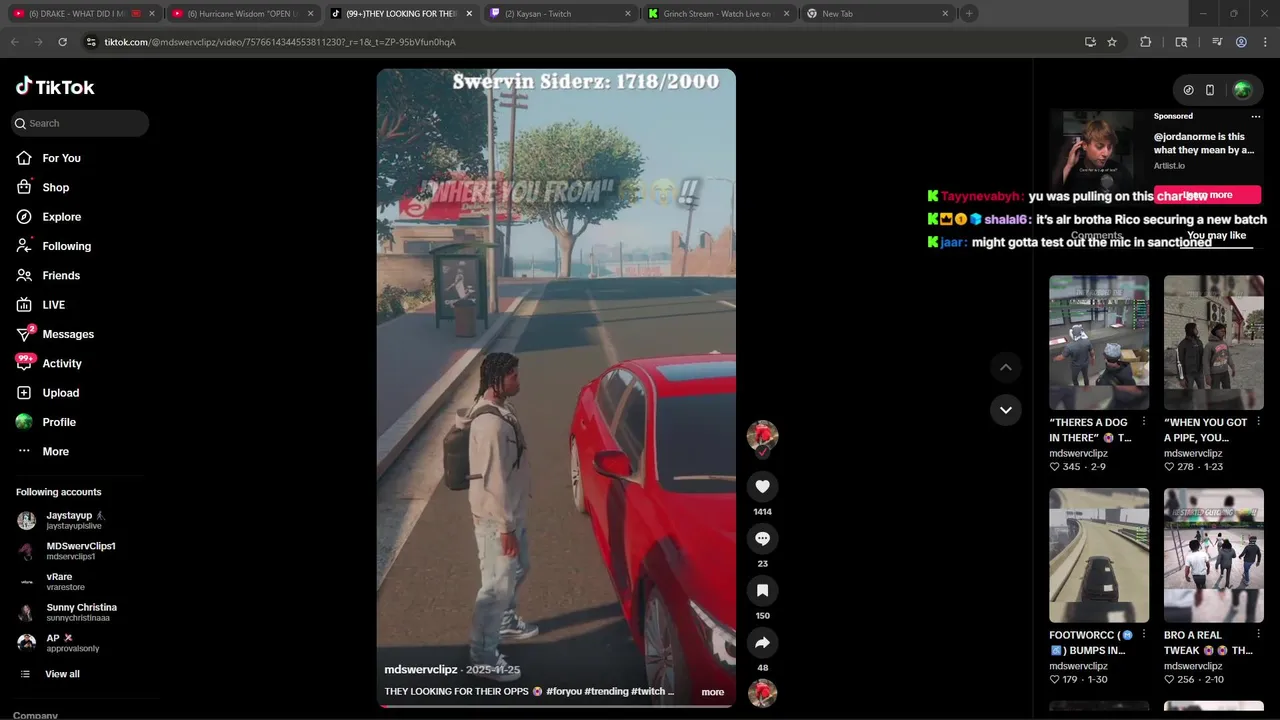Switch to Hurricane Wisdom browser tab
Image resolution: width=1280 pixels, height=720 pixels.
[x=242, y=14]
